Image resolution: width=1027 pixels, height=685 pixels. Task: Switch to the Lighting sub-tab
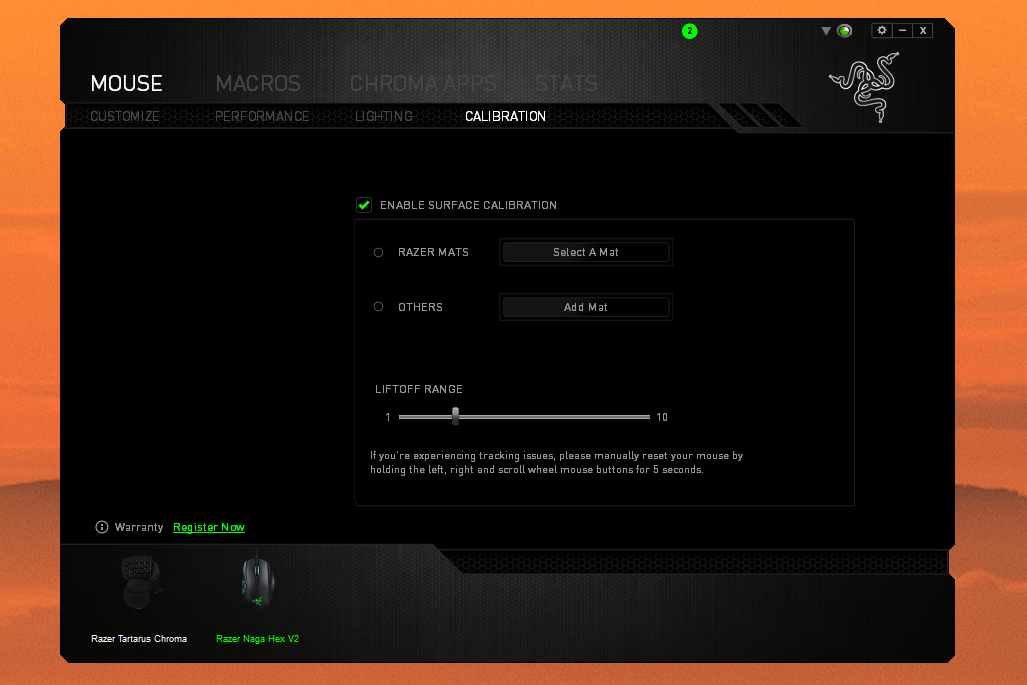[x=384, y=116]
